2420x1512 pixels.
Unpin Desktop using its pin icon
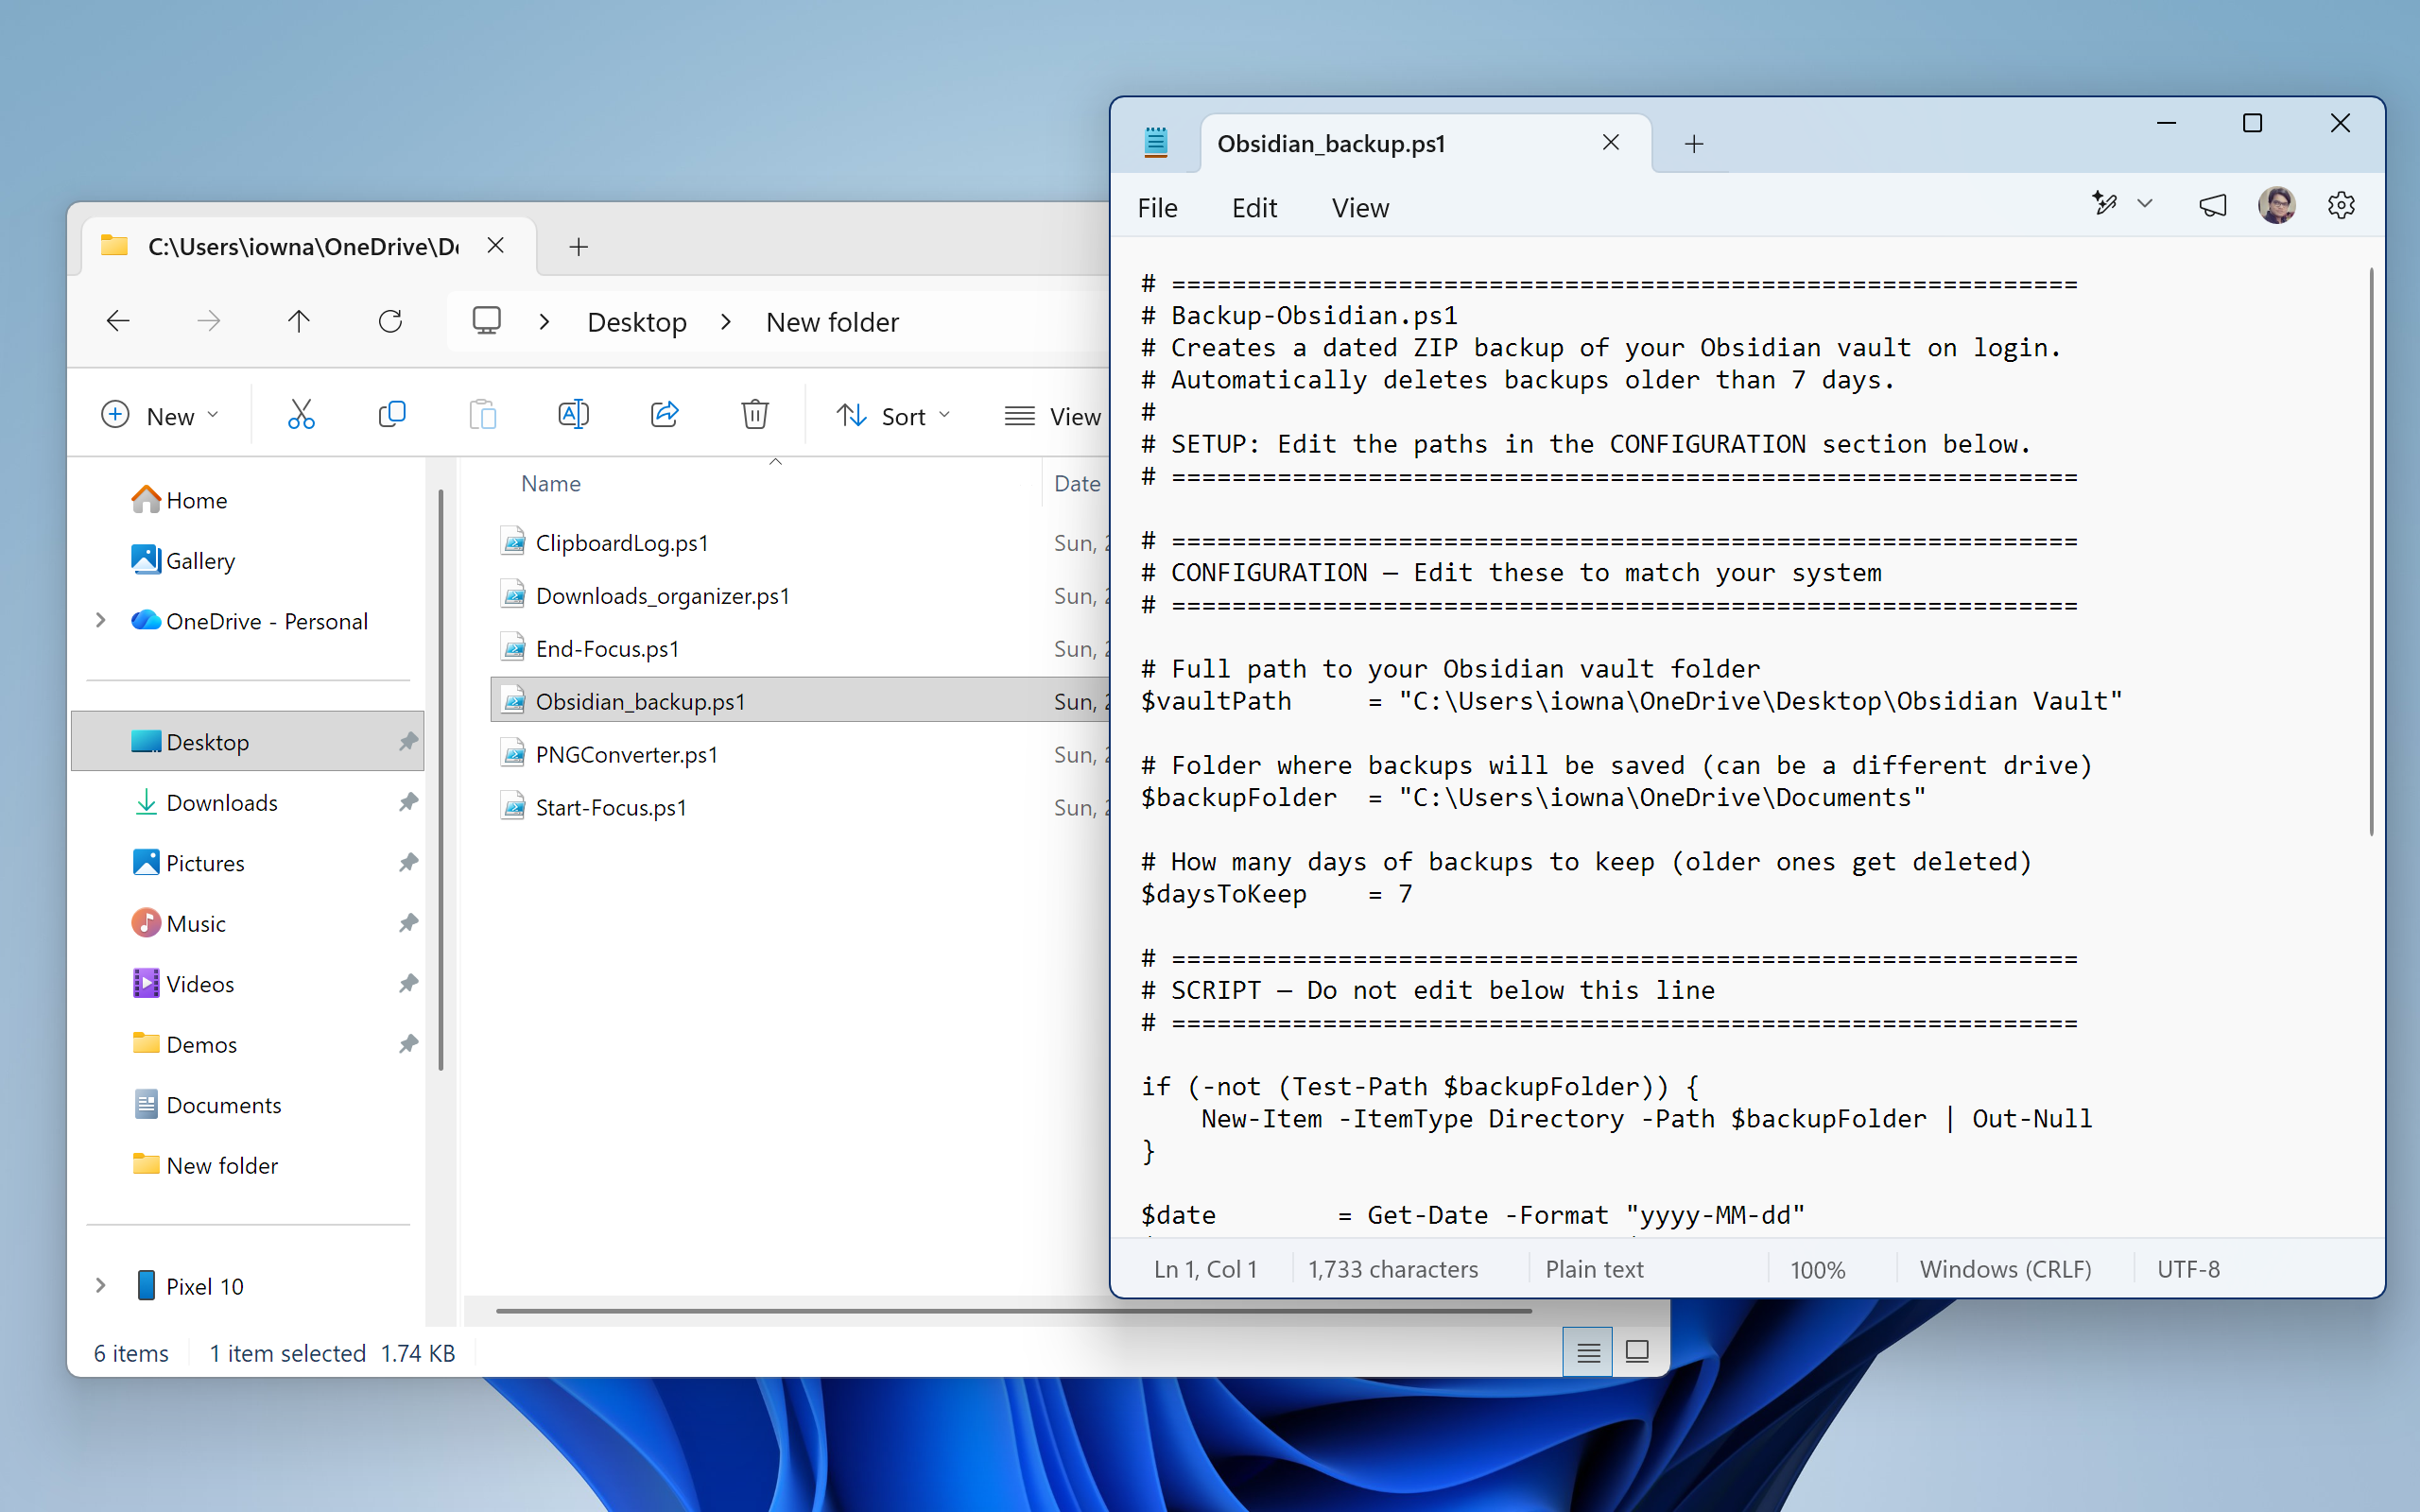coord(408,742)
